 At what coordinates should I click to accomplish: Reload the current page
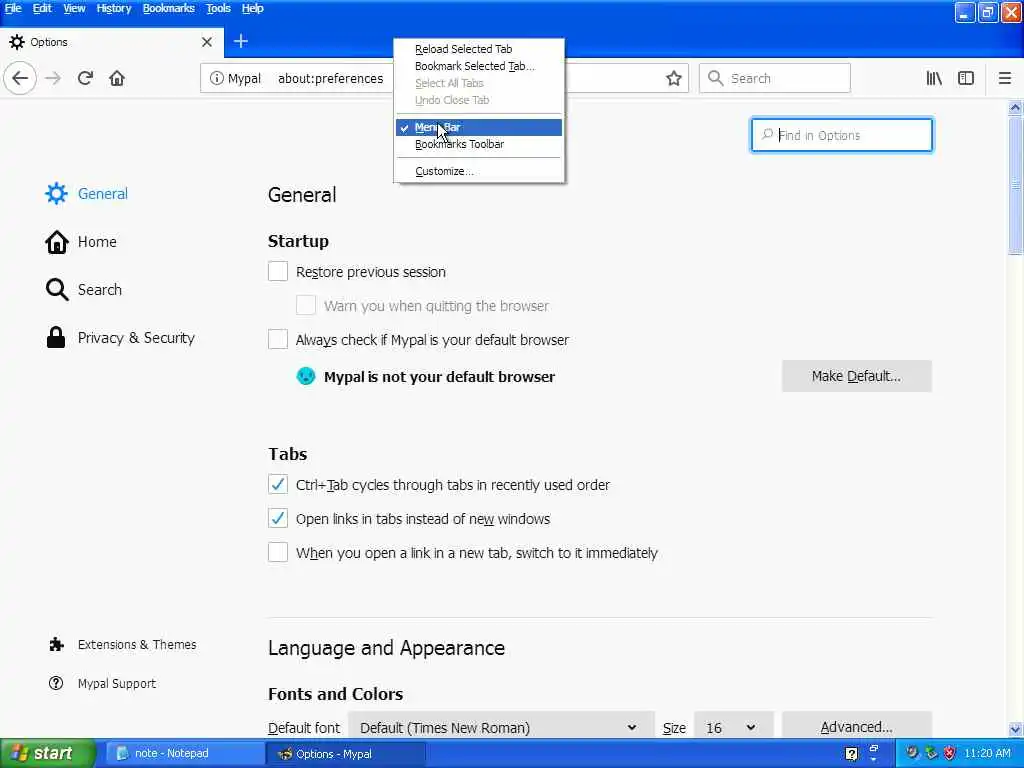[85, 78]
